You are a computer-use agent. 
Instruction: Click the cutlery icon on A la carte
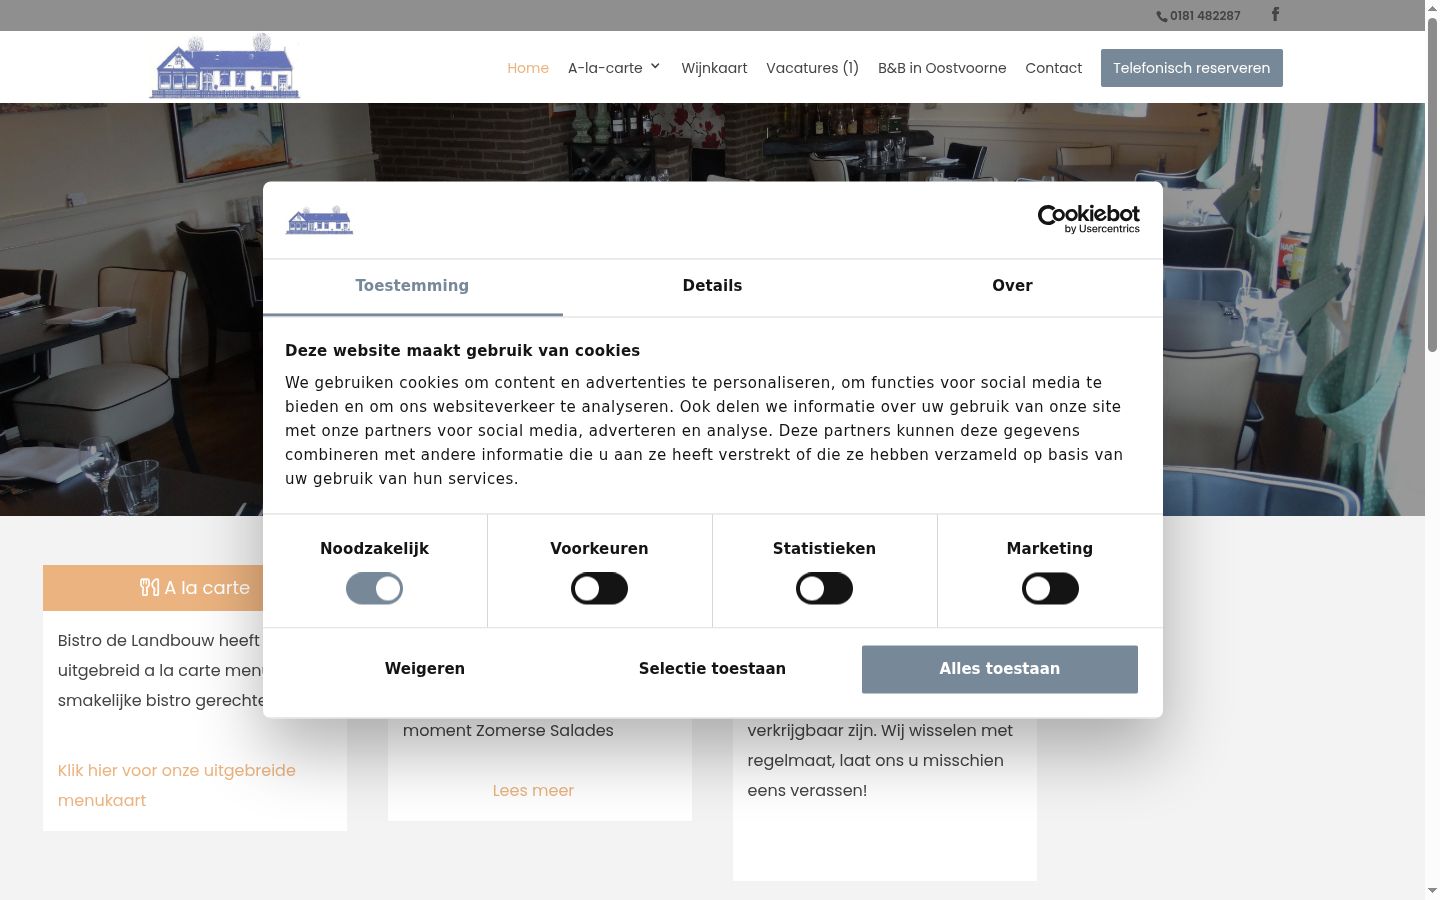149,587
